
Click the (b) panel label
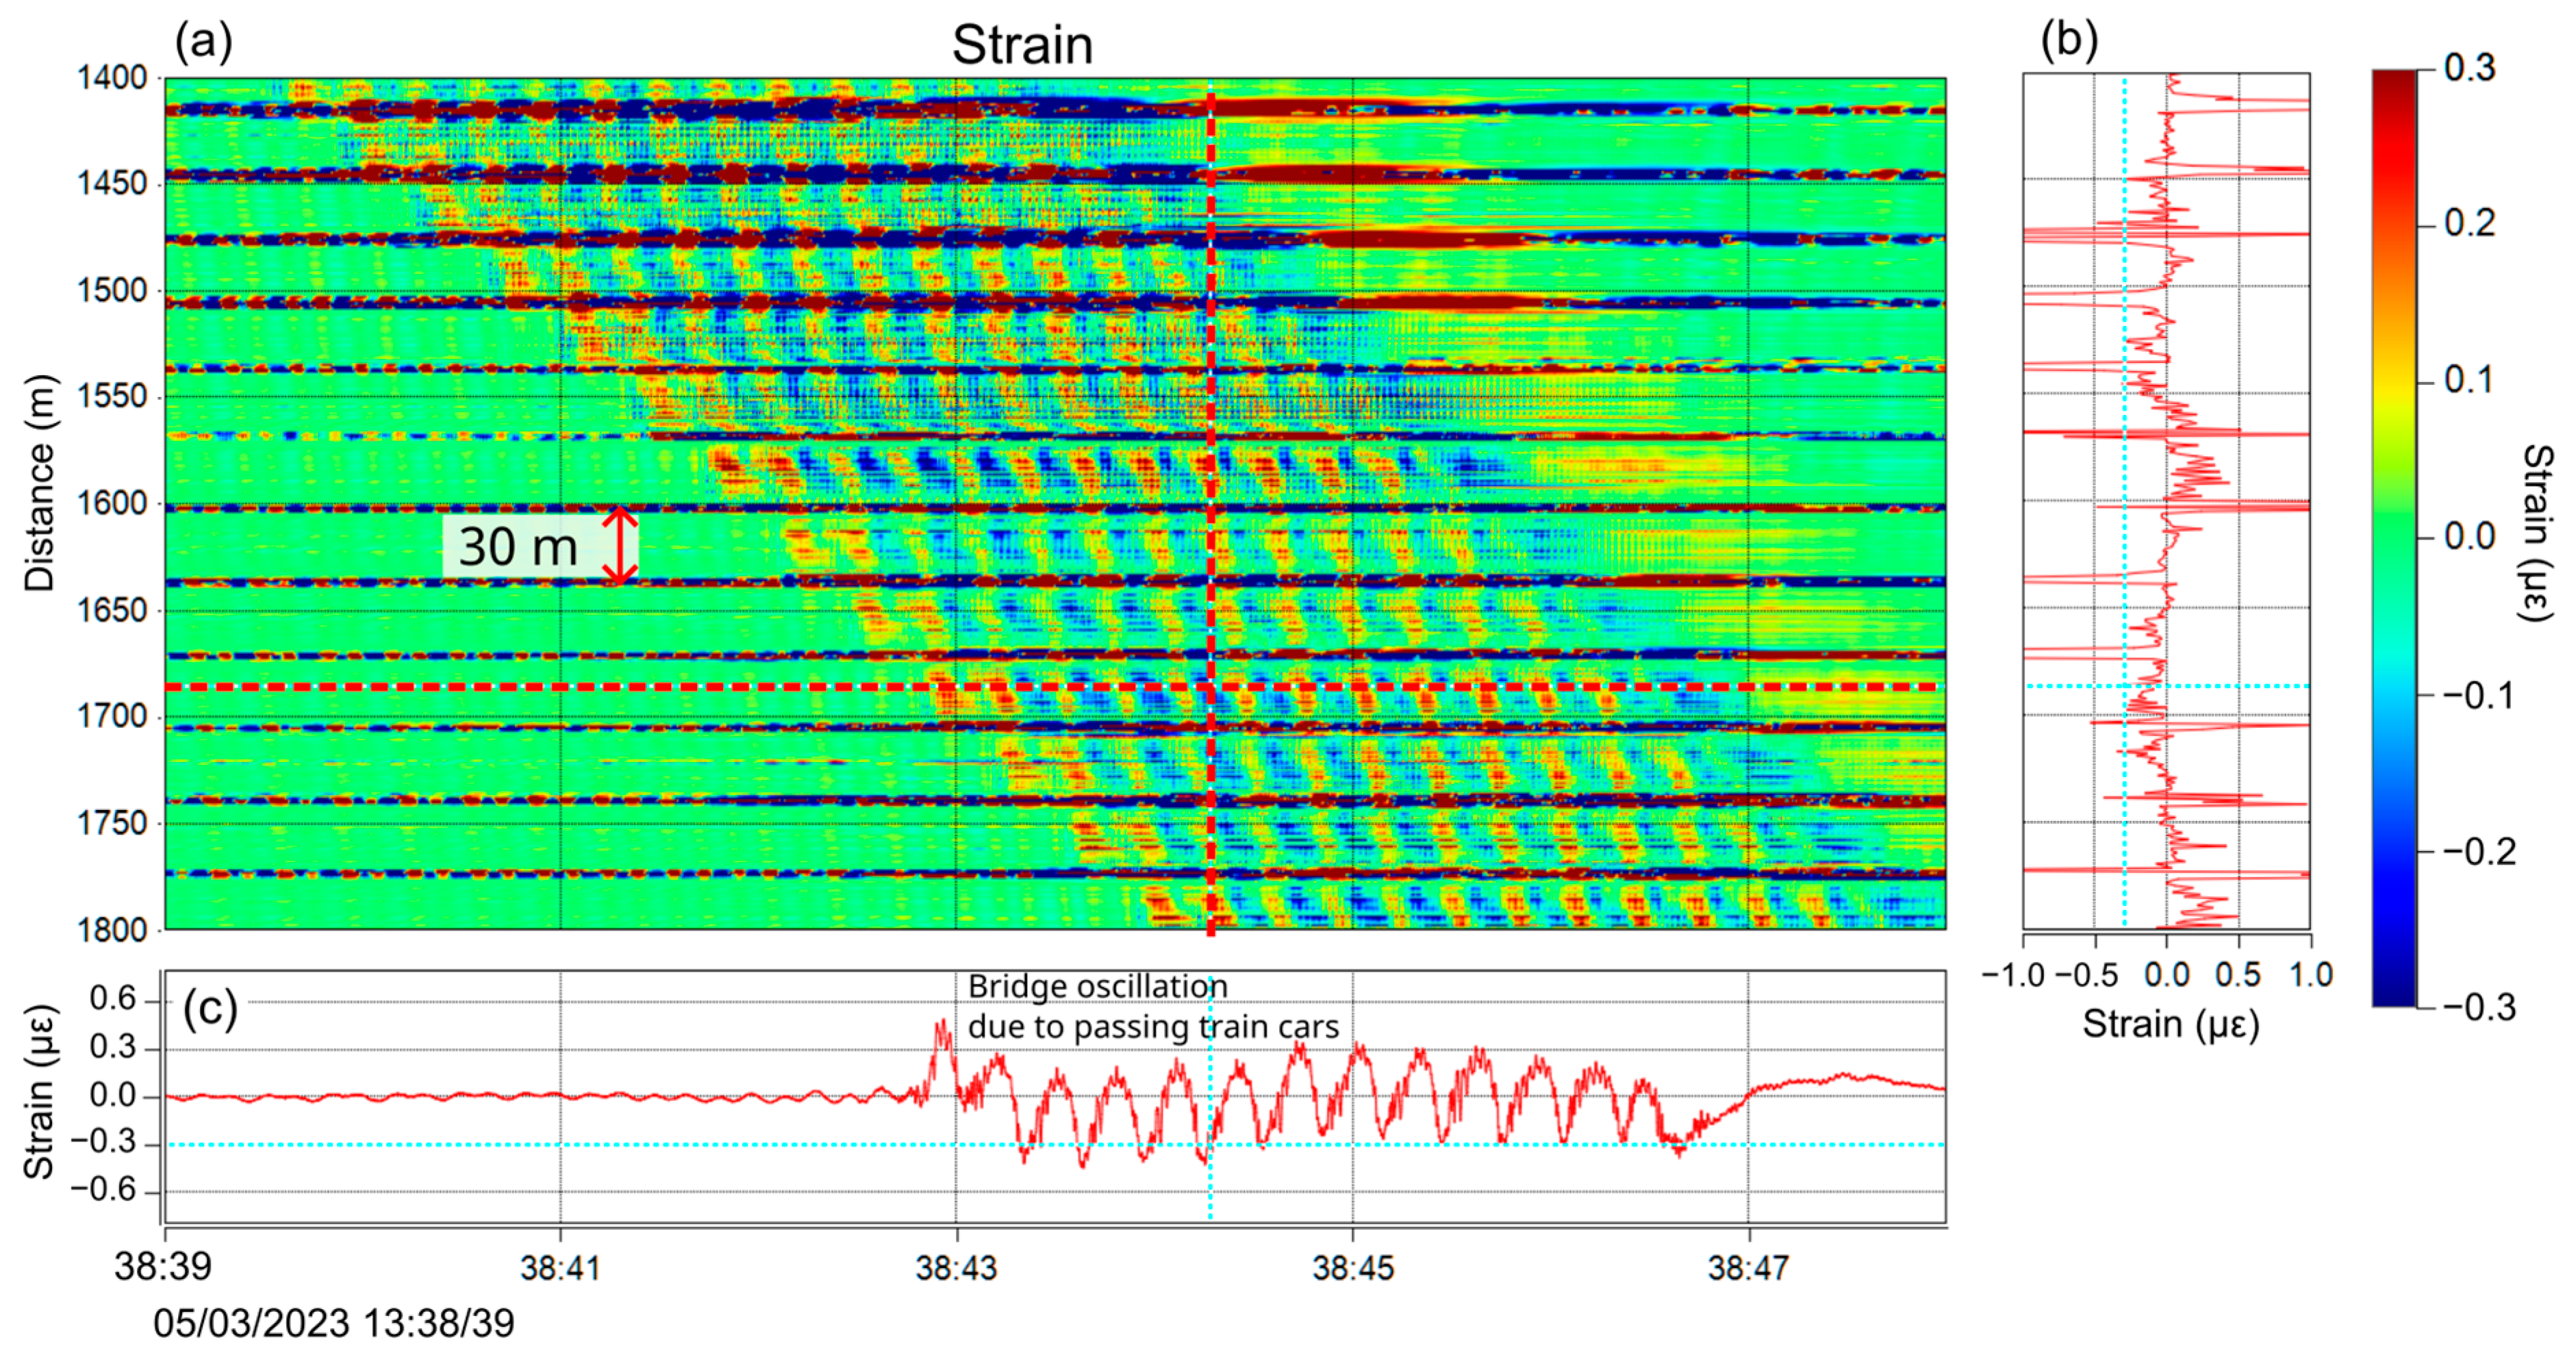(2069, 40)
